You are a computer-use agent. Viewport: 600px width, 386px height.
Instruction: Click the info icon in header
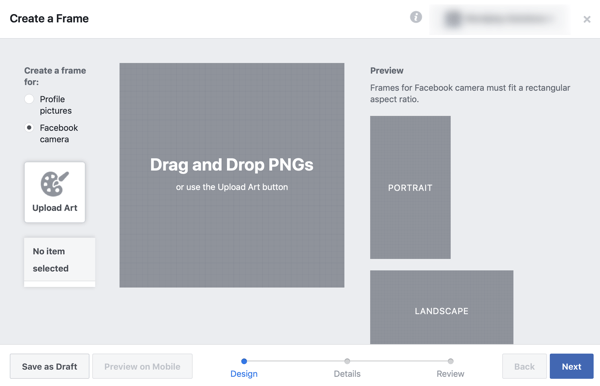416,17
